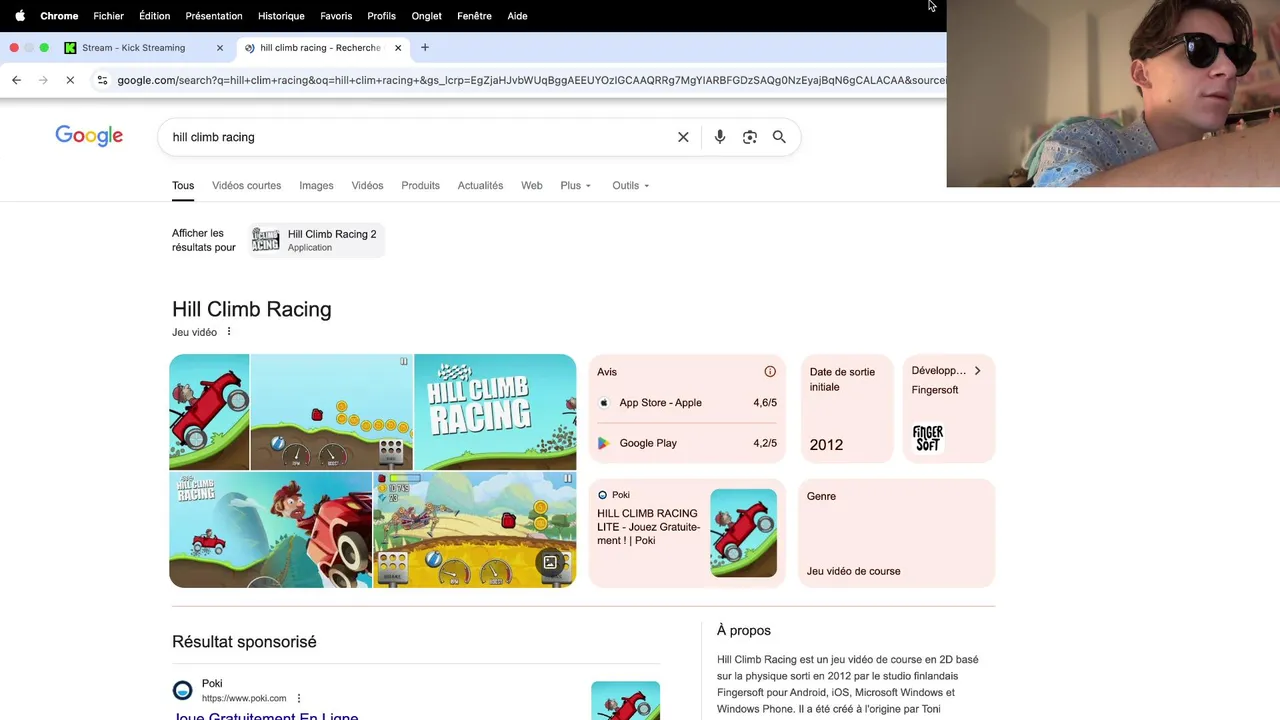Switch to Vidéos results

(367, 186)
